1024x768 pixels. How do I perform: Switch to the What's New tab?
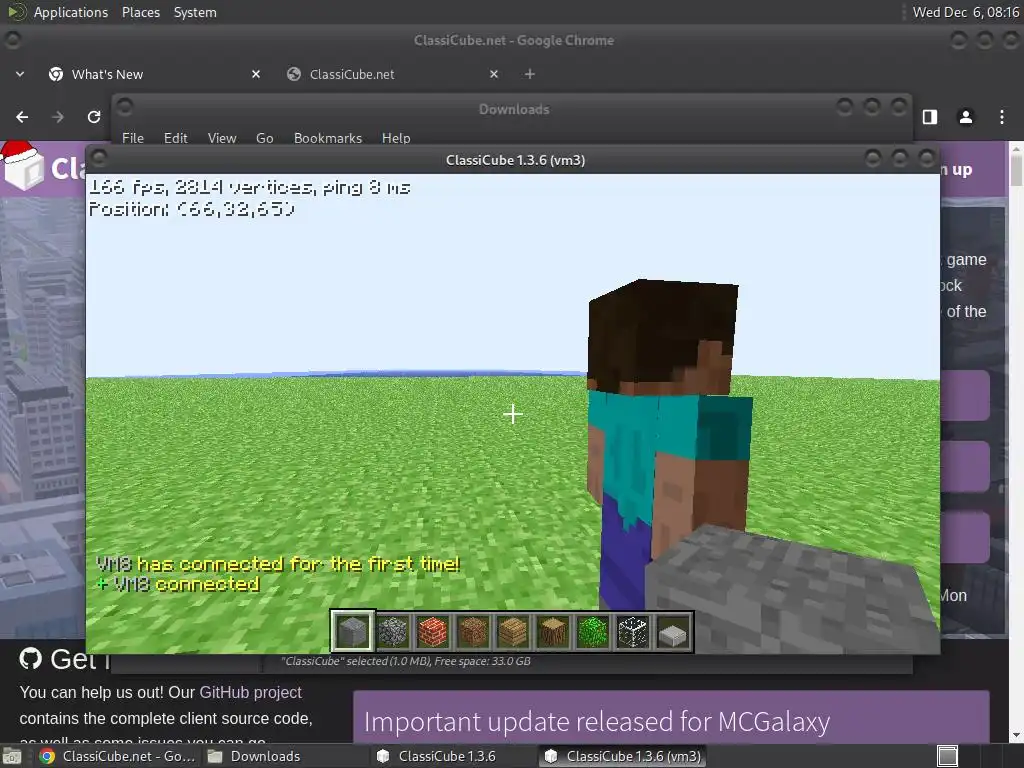pos(157,74)
